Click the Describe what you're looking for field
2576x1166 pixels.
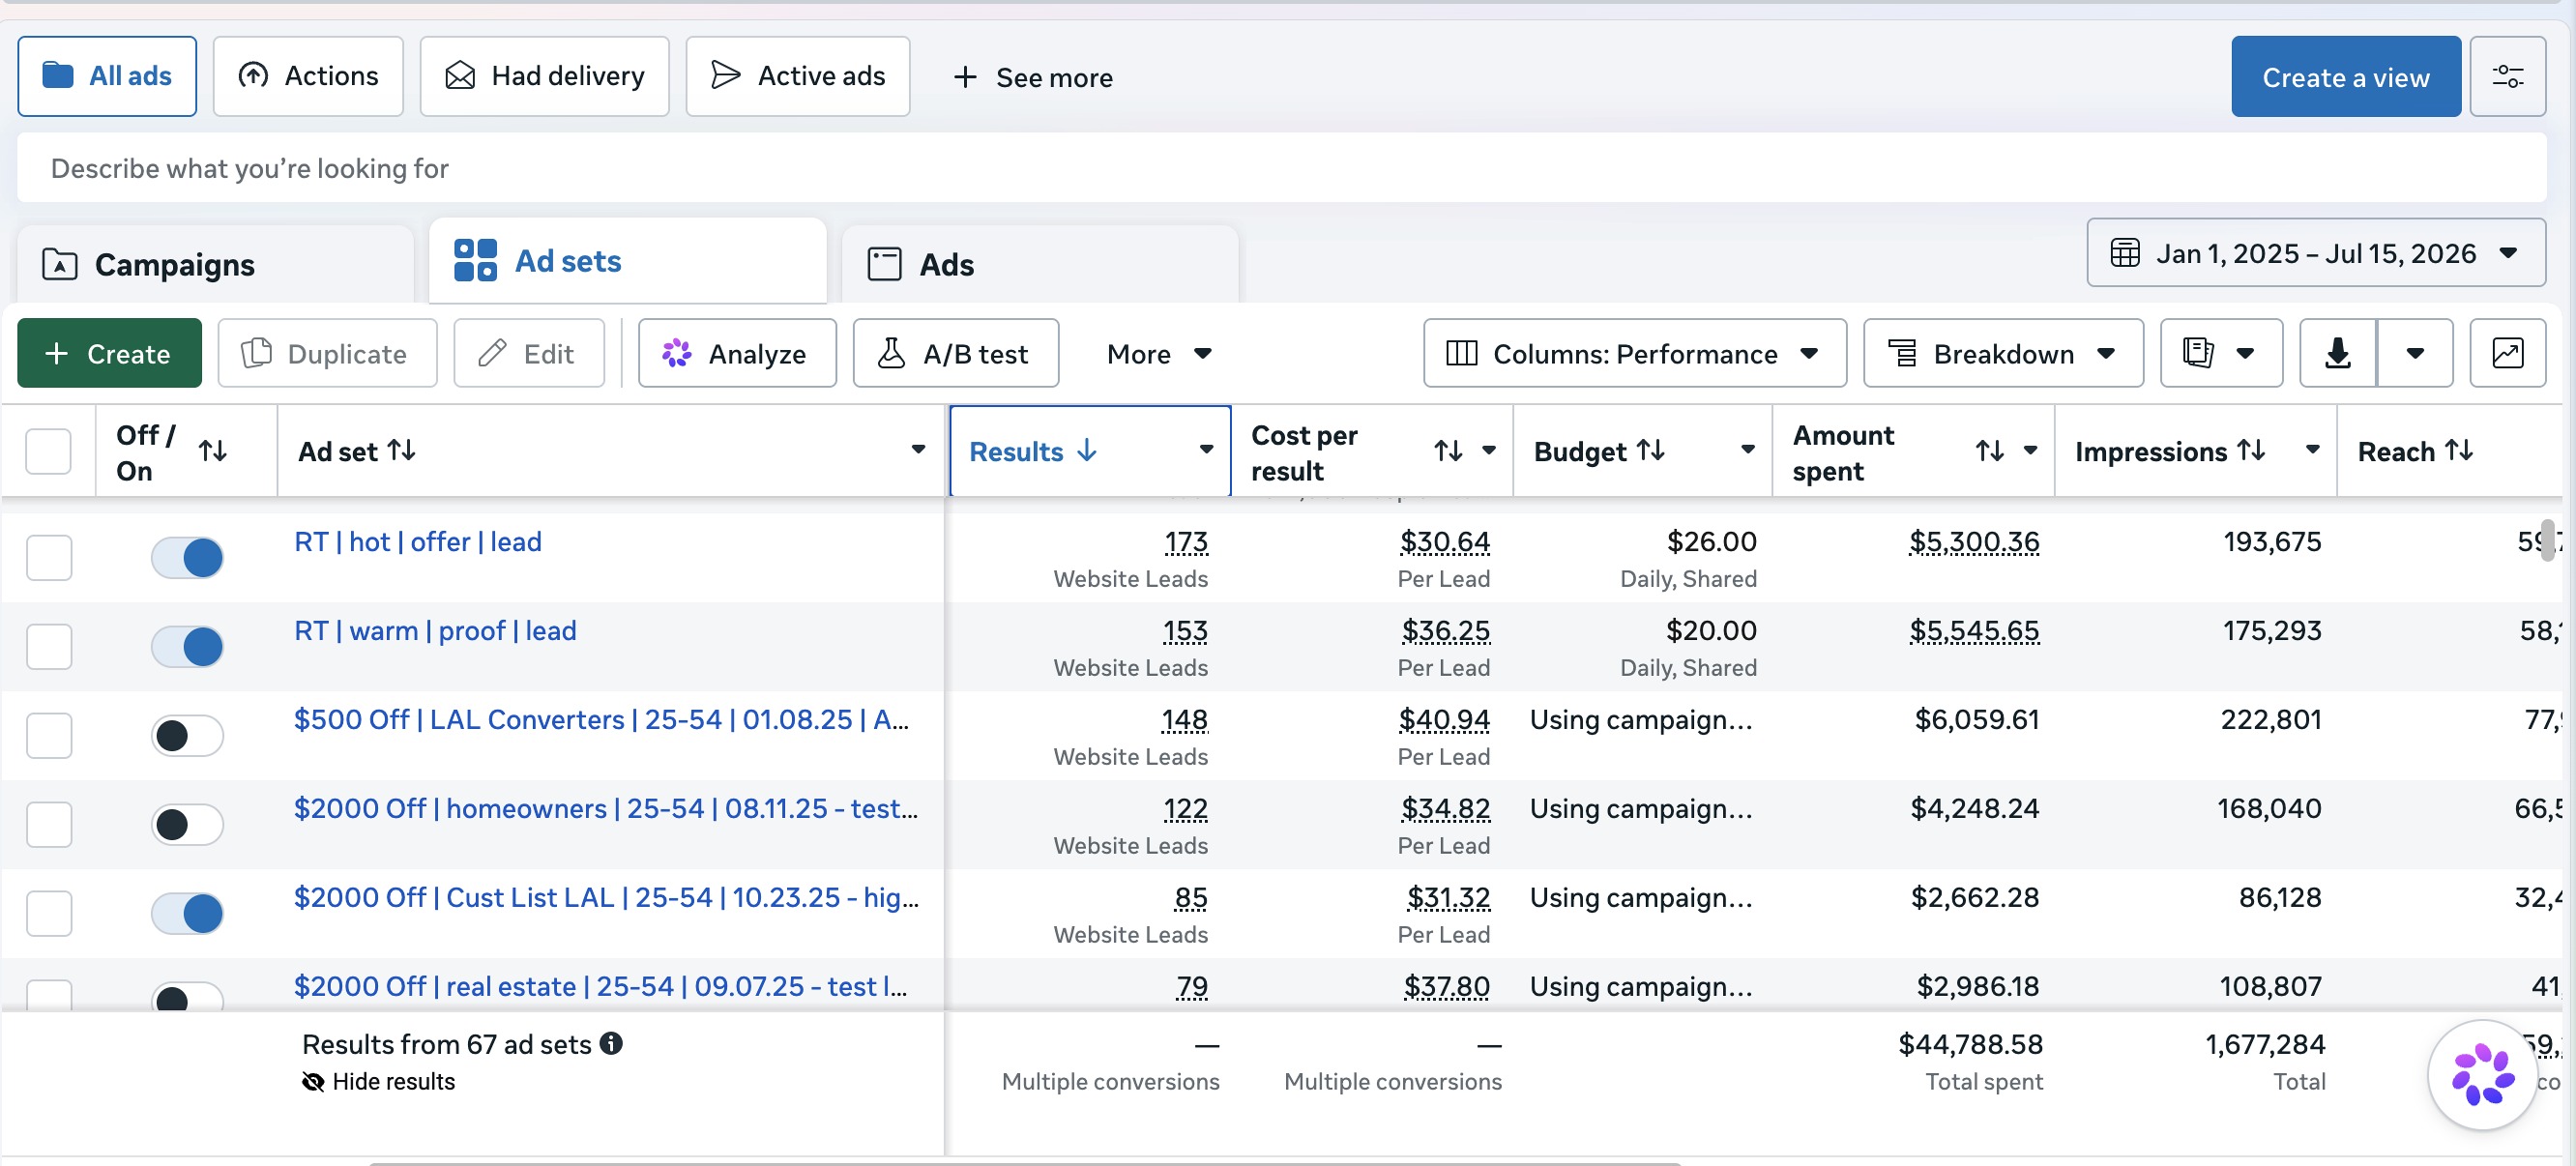pyautogui.click(x=1281, y=168)
